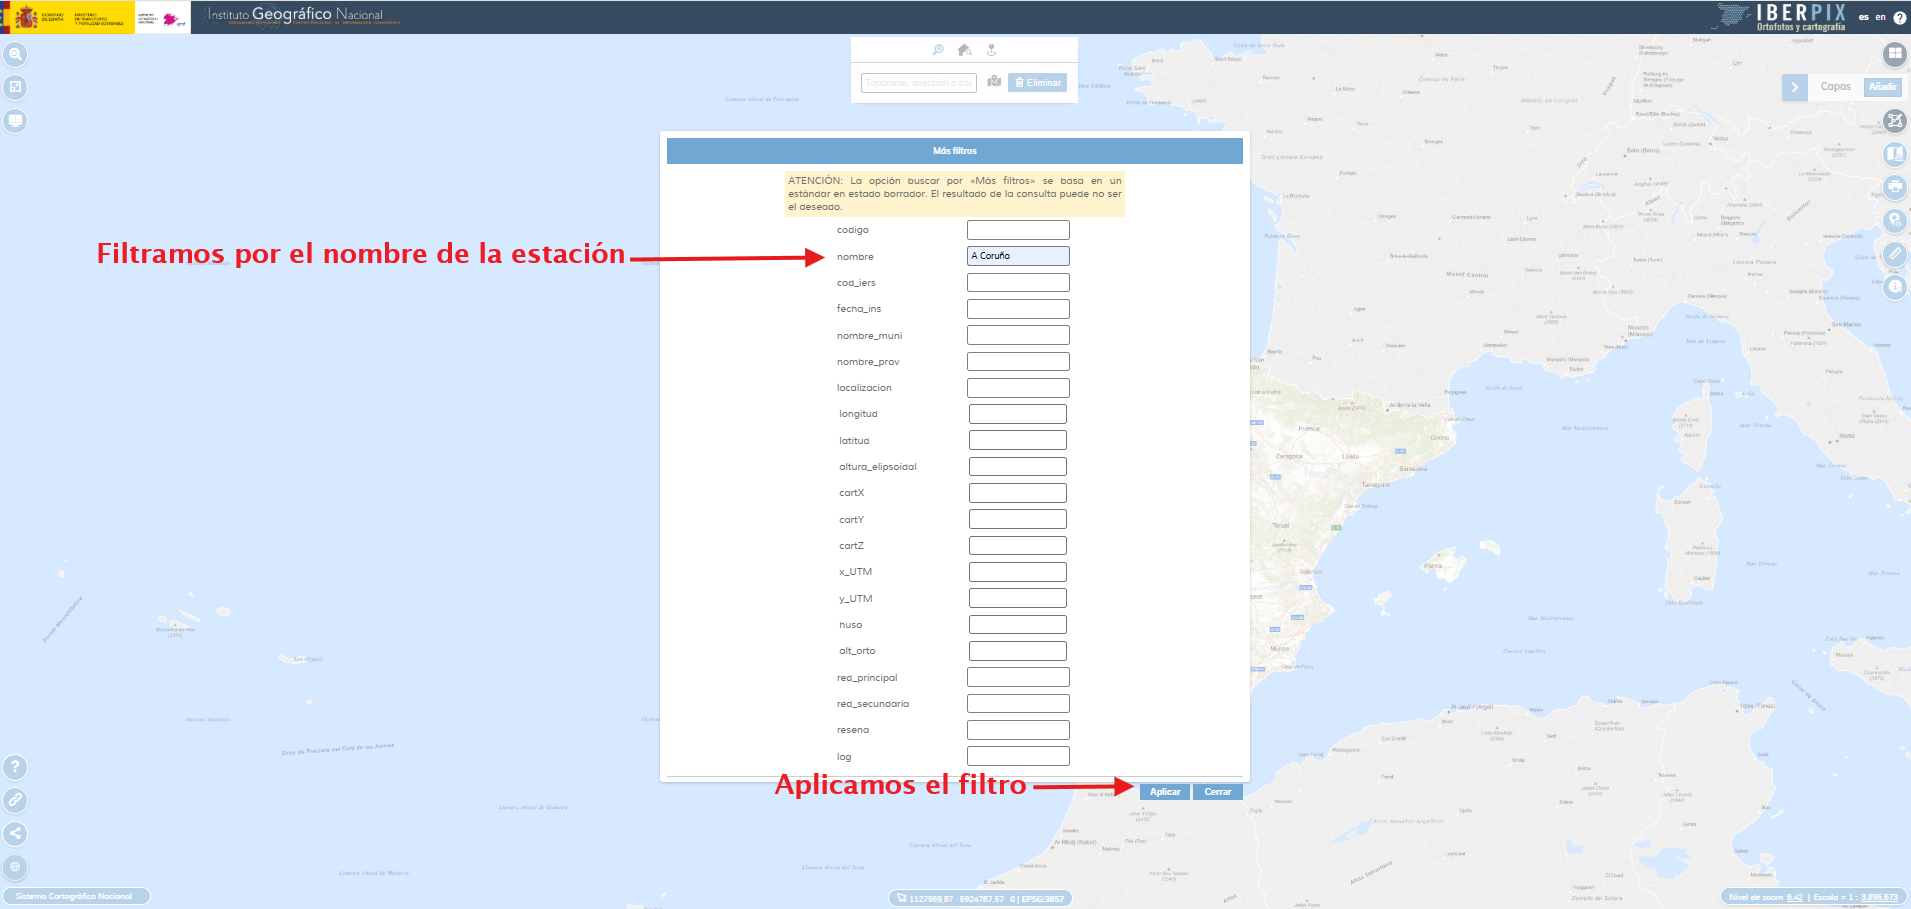Click the print map icon
Viewport: 1911px width, 909px height.
(x=1894, y=187)
